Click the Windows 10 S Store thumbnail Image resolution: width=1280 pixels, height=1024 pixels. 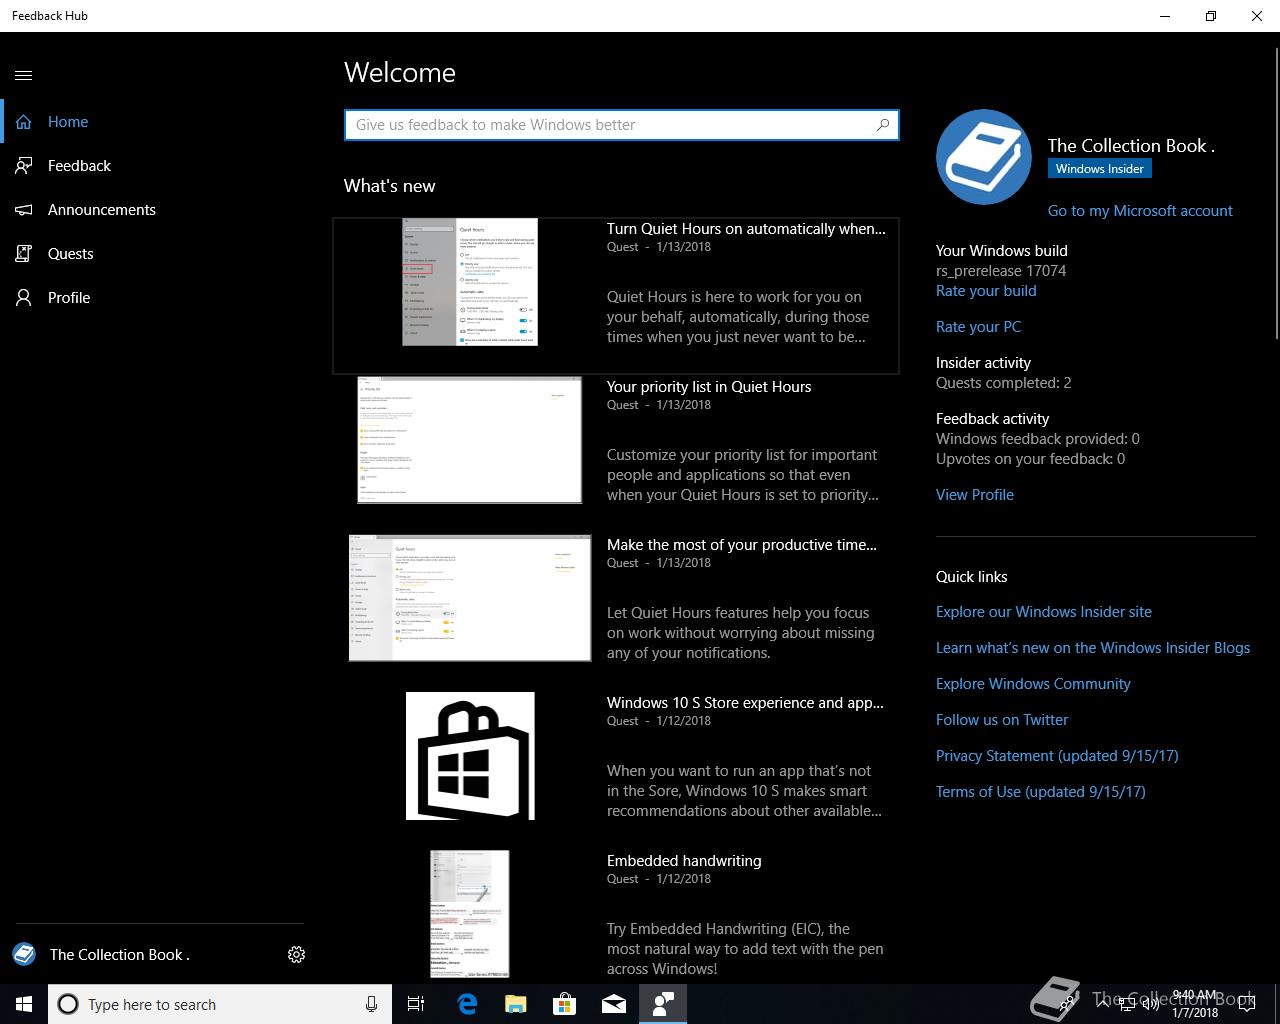tap(470, 756)
